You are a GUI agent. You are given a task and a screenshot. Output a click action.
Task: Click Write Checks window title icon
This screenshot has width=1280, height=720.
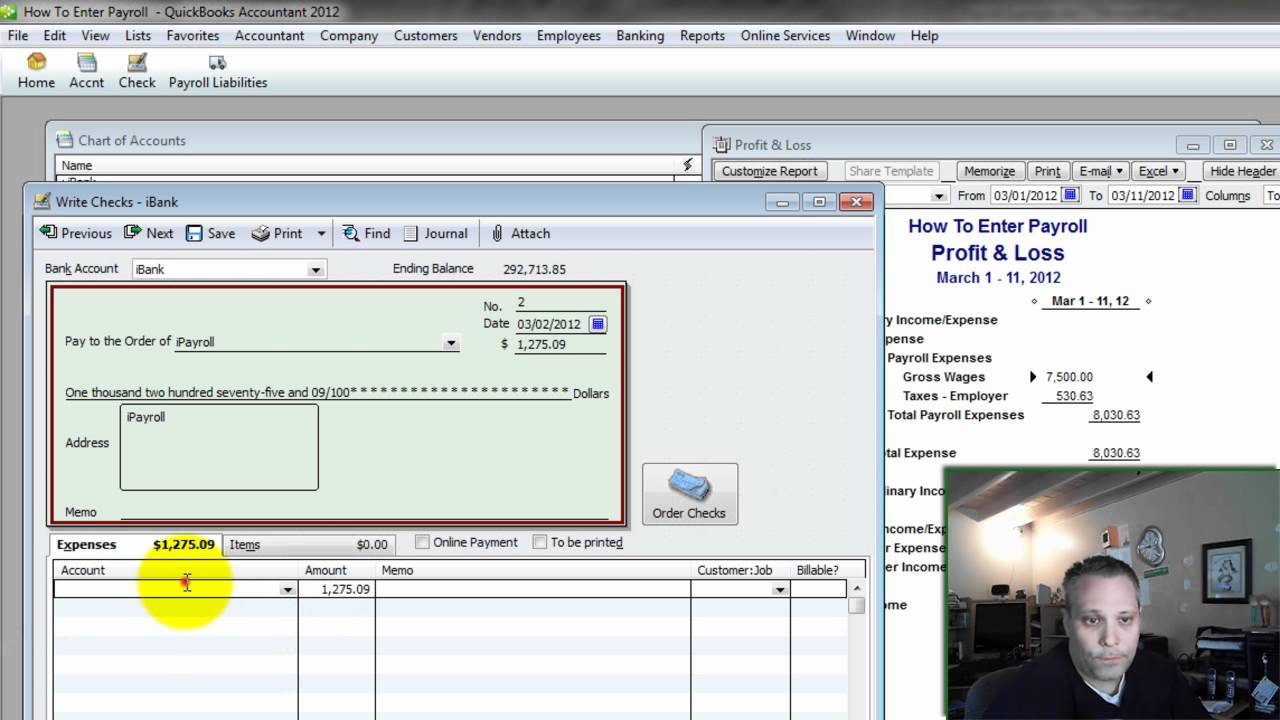(x=42, y=201)
